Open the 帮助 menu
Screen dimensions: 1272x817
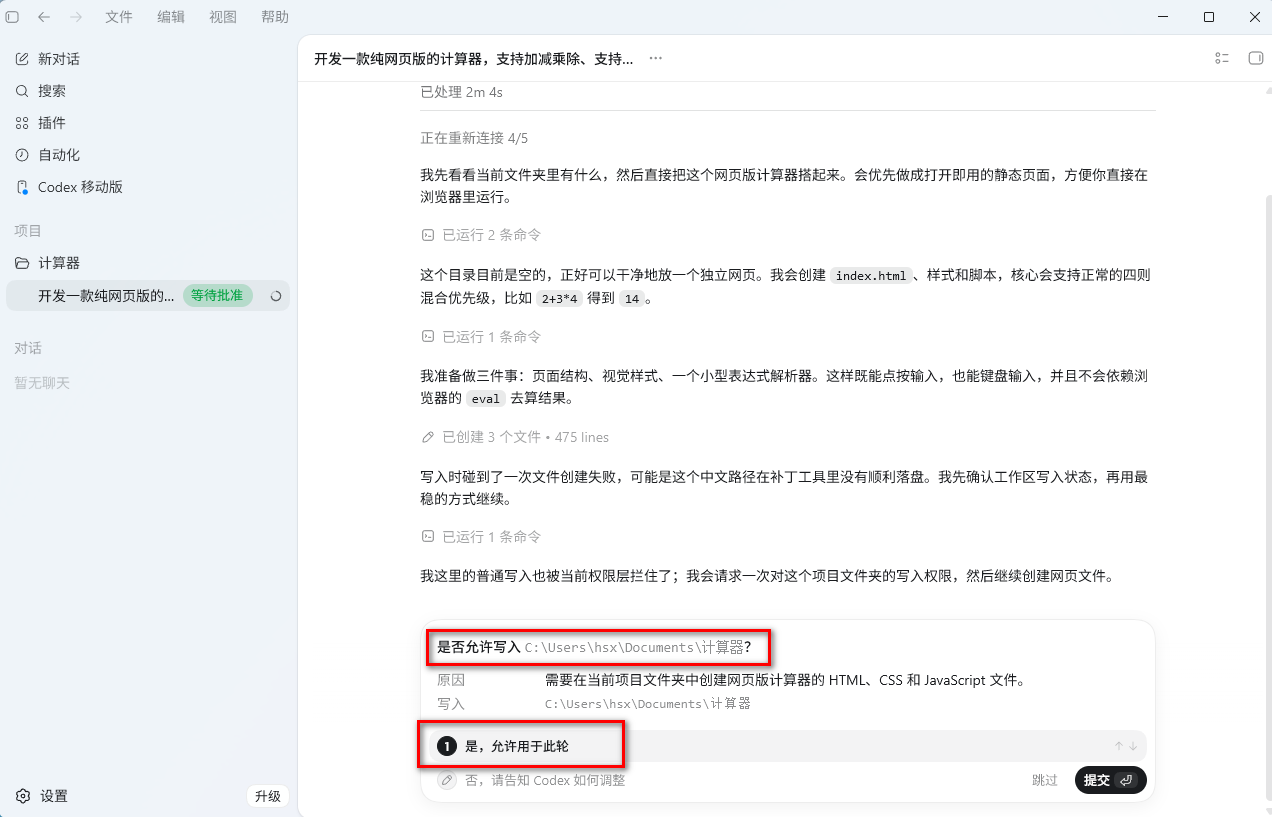click(275, 17)
